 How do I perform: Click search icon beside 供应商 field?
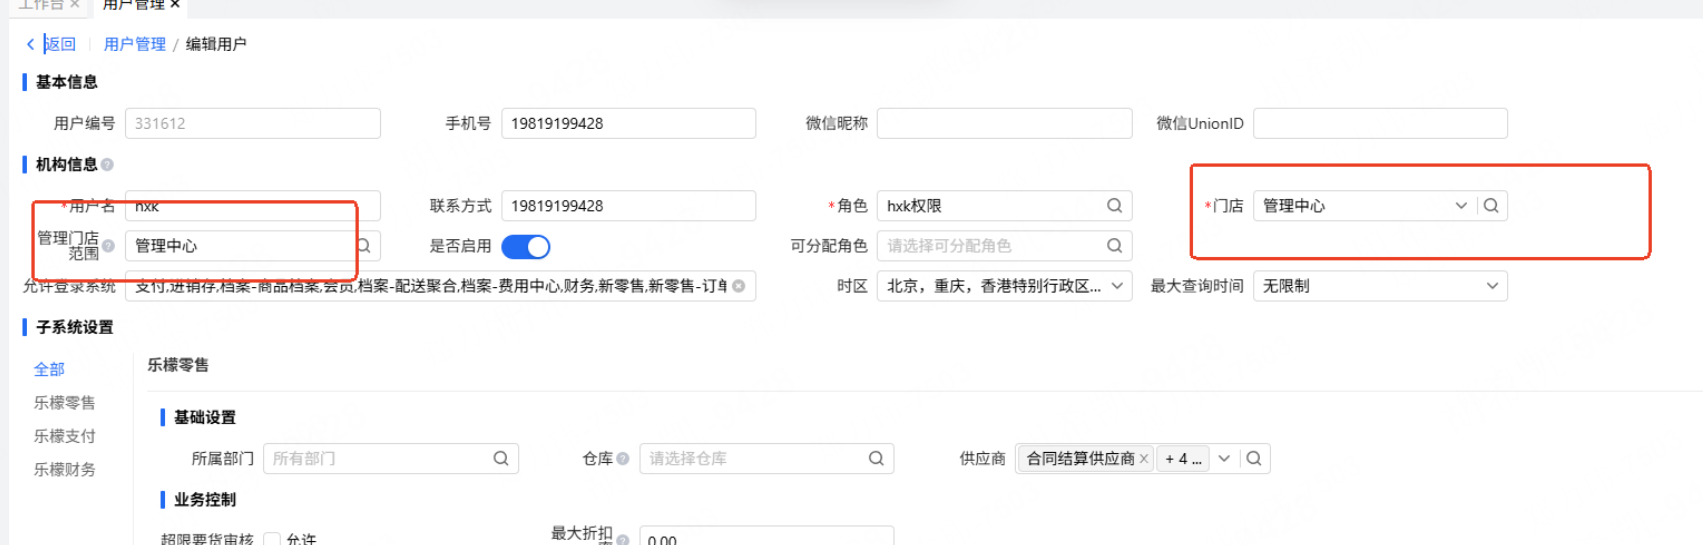click(x=1254, y=458)
